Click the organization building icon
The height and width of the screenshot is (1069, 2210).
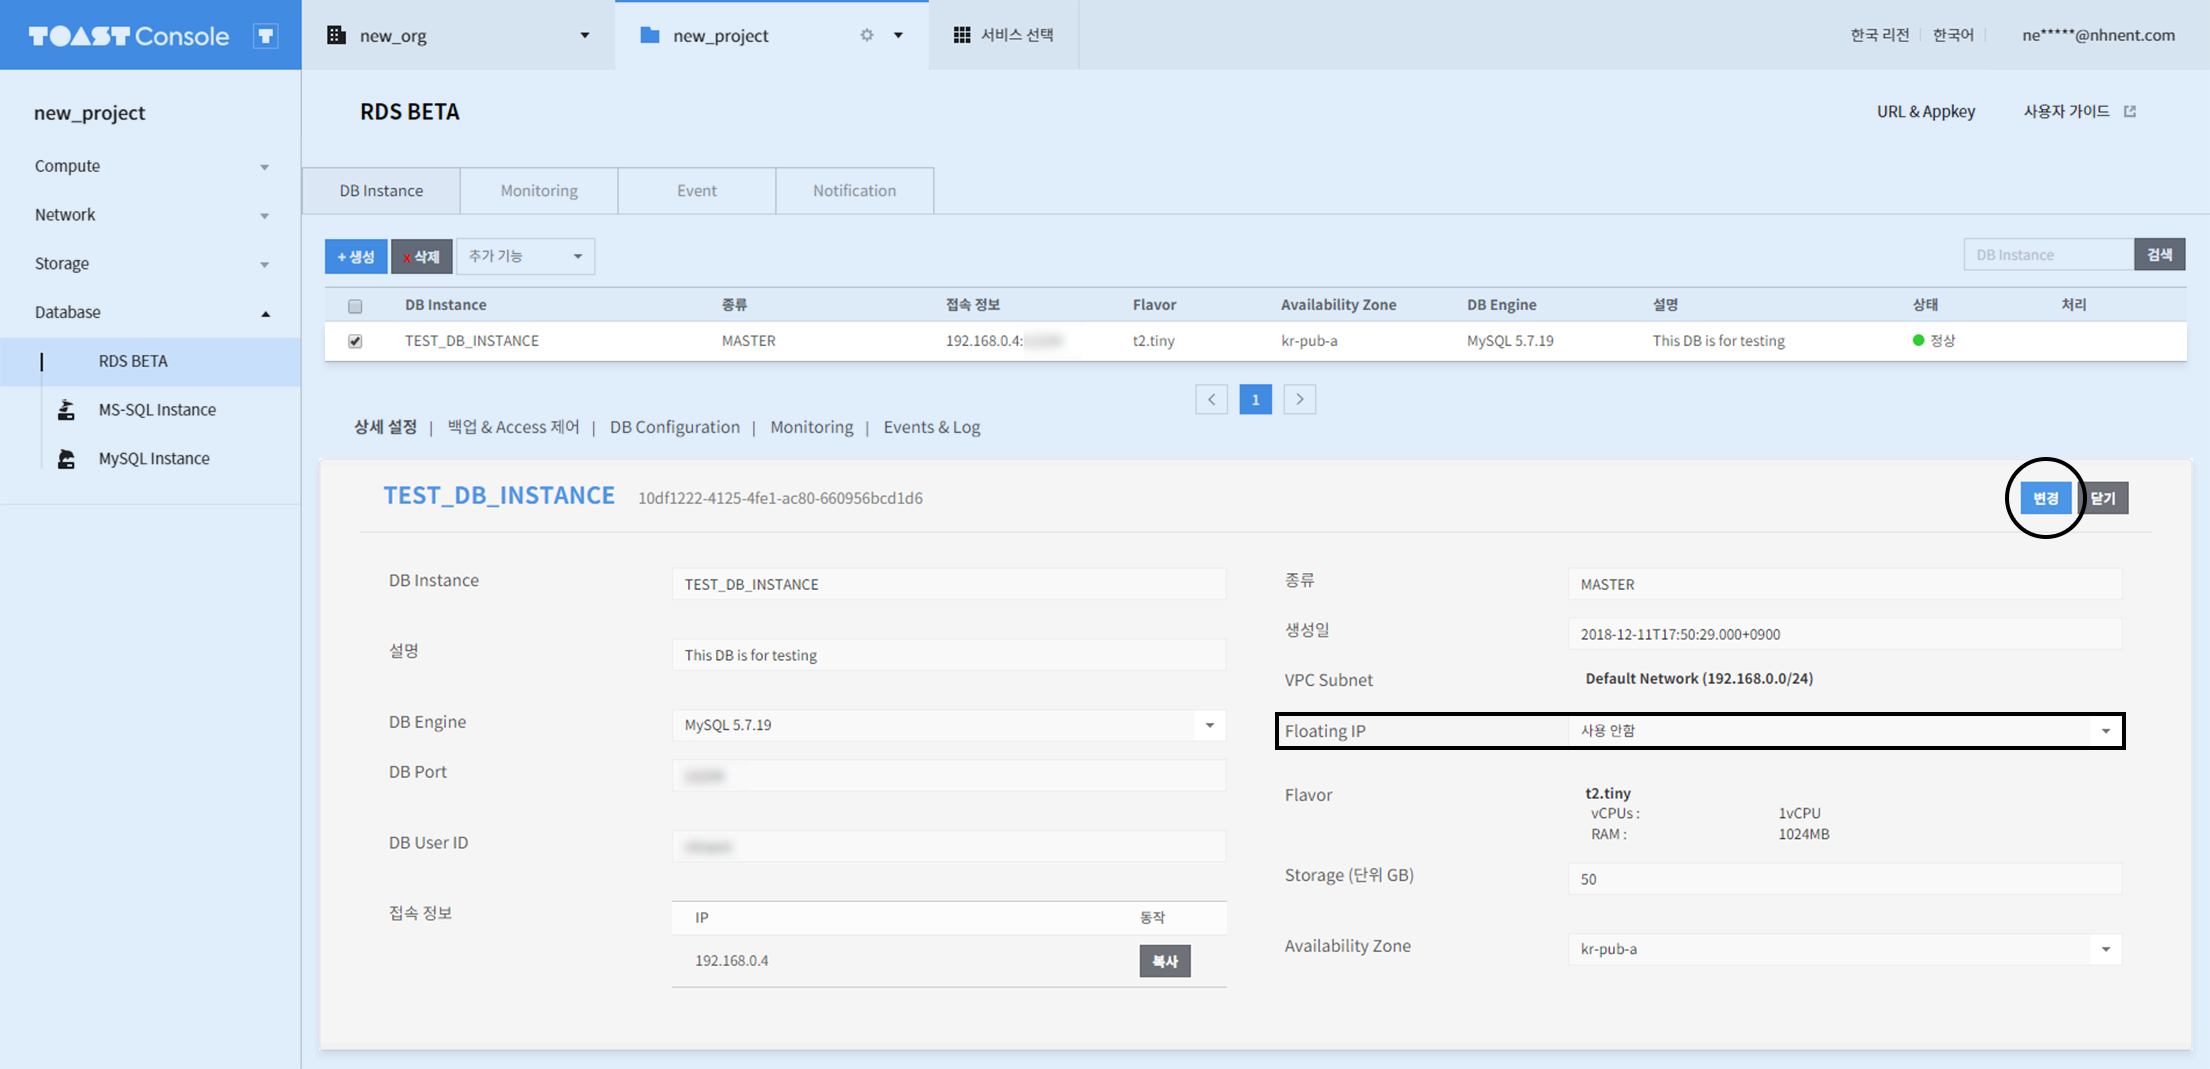pos(337,35)
